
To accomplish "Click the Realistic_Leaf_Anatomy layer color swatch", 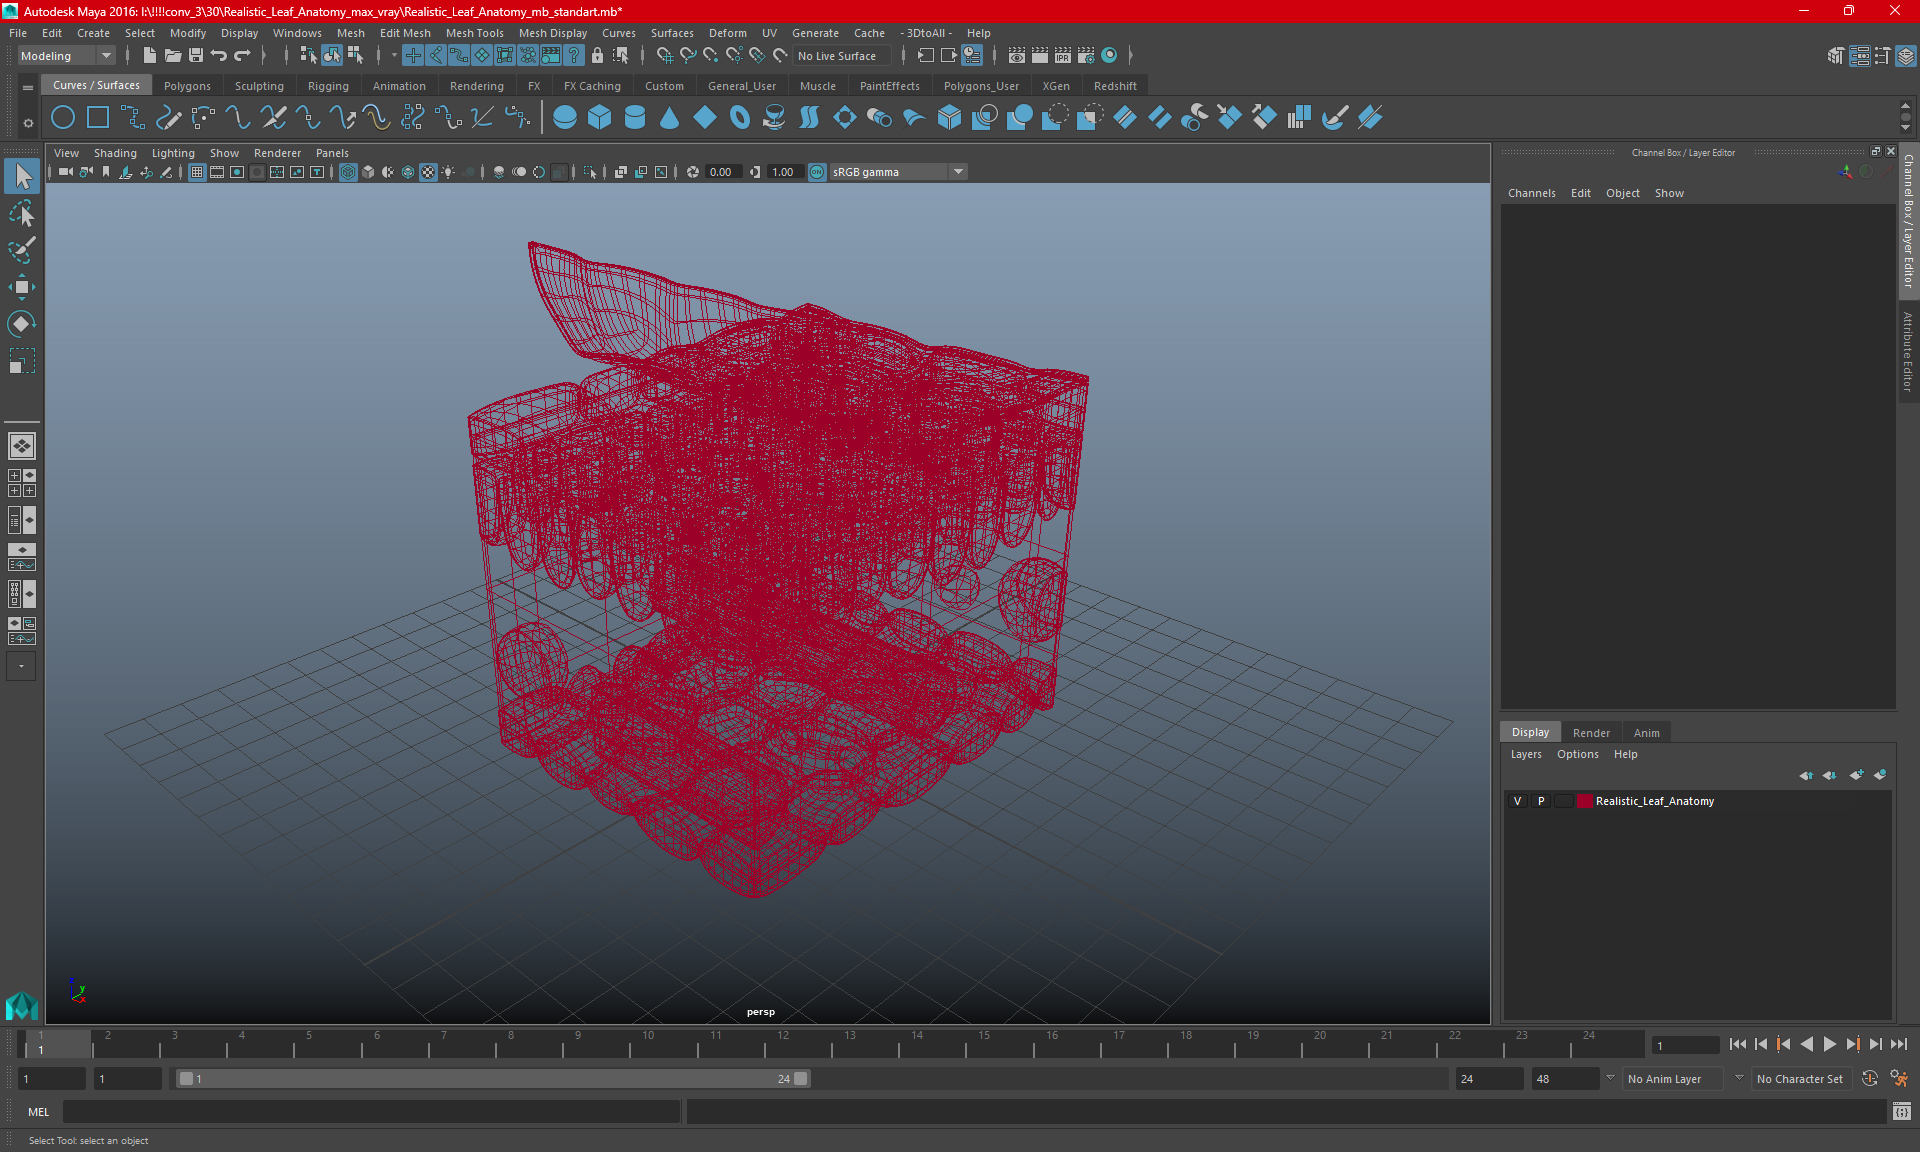I will pos(1585,801).
